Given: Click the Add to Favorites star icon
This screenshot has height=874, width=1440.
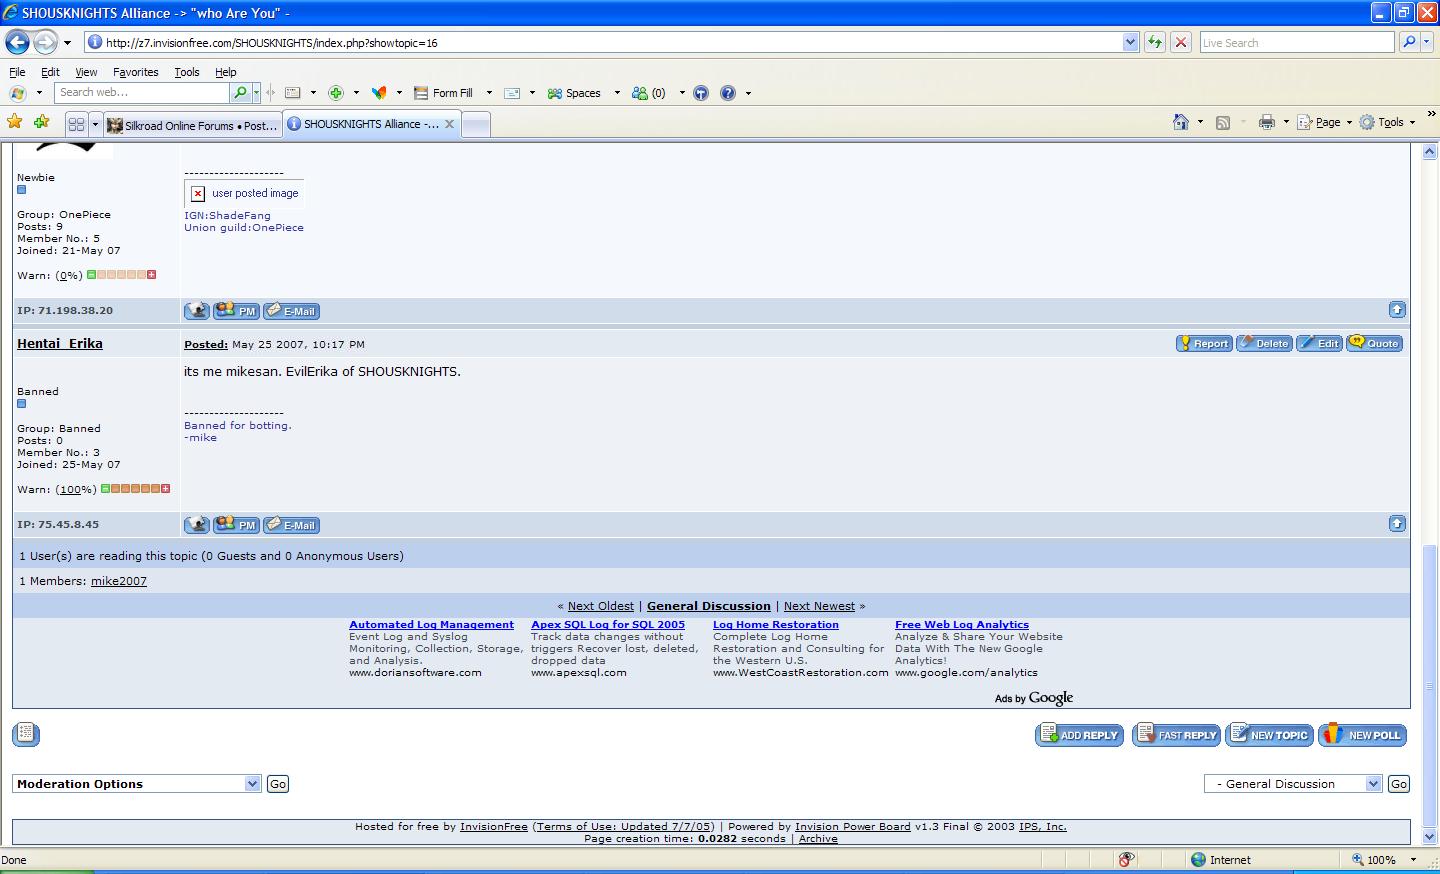Looking at the screenshot, I should click(41, 122).
